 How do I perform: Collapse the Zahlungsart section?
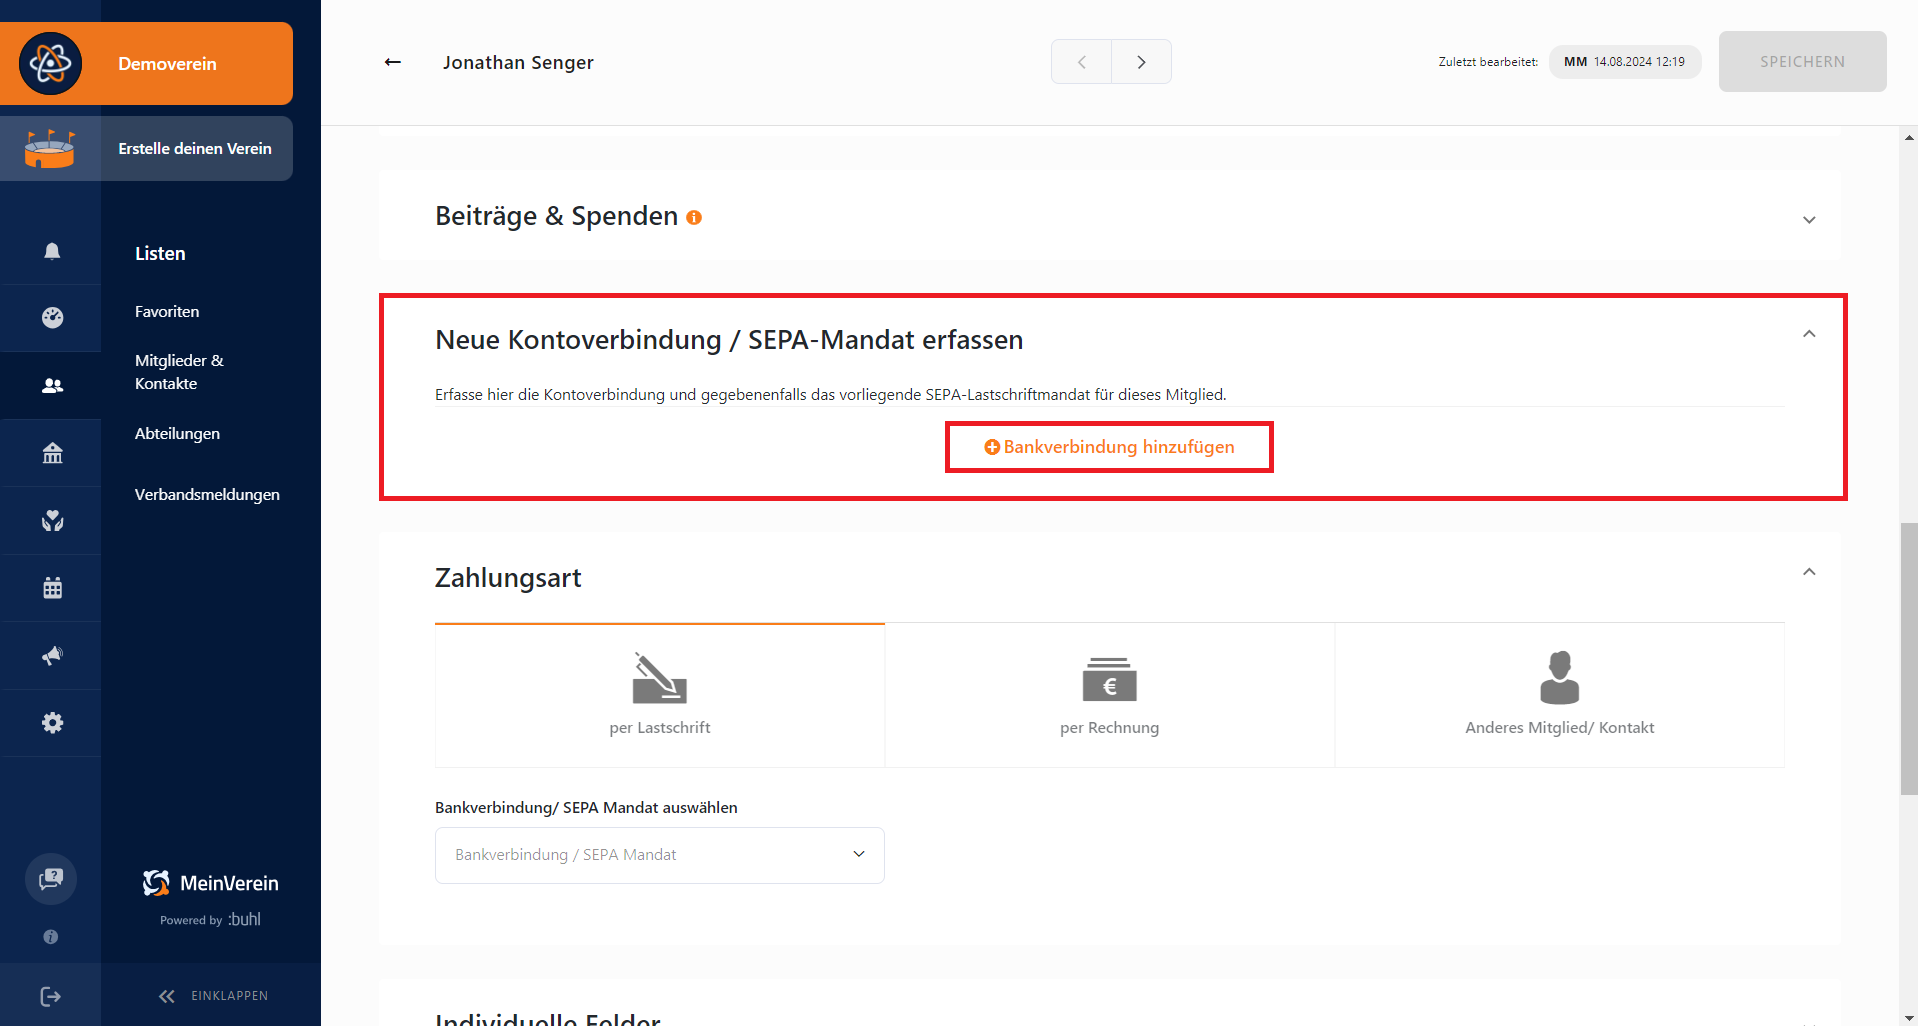click(x=1809, y=572)
